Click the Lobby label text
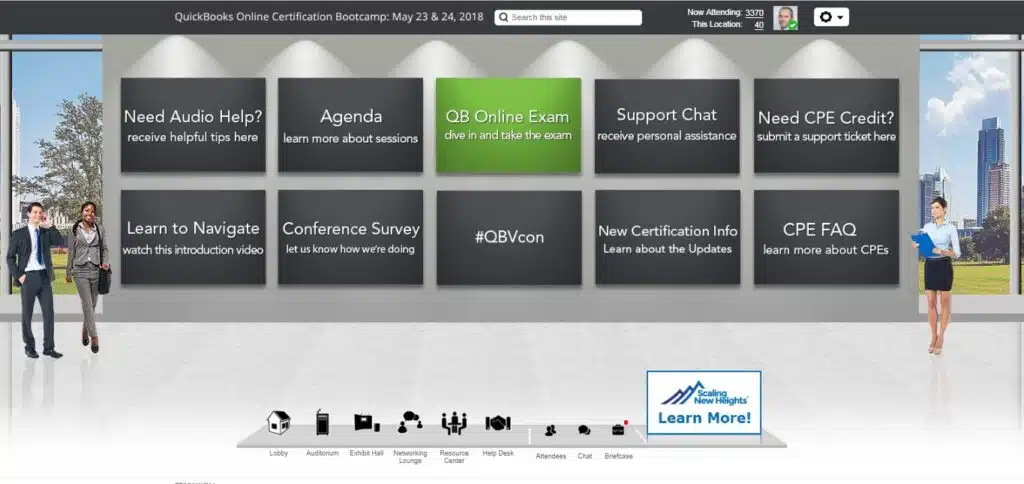Viewport: 1024px width, 484px height. coord(279,453)
